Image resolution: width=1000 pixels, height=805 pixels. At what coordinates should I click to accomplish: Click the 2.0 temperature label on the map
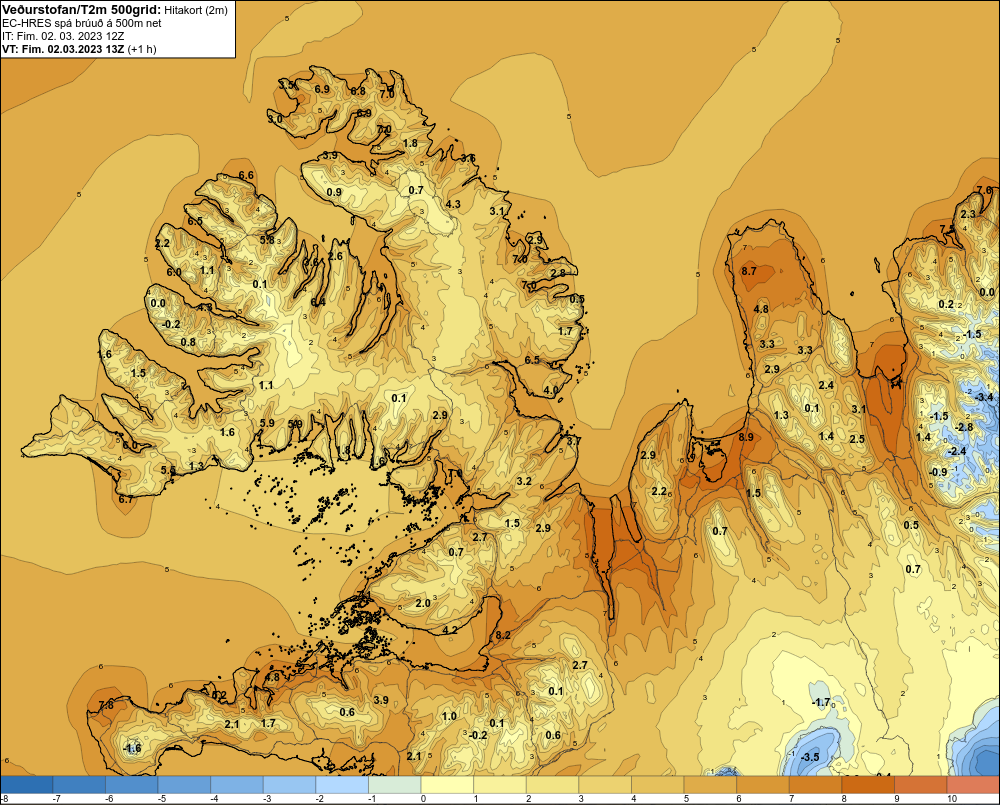pyautogui.click(x=423, y=603)
